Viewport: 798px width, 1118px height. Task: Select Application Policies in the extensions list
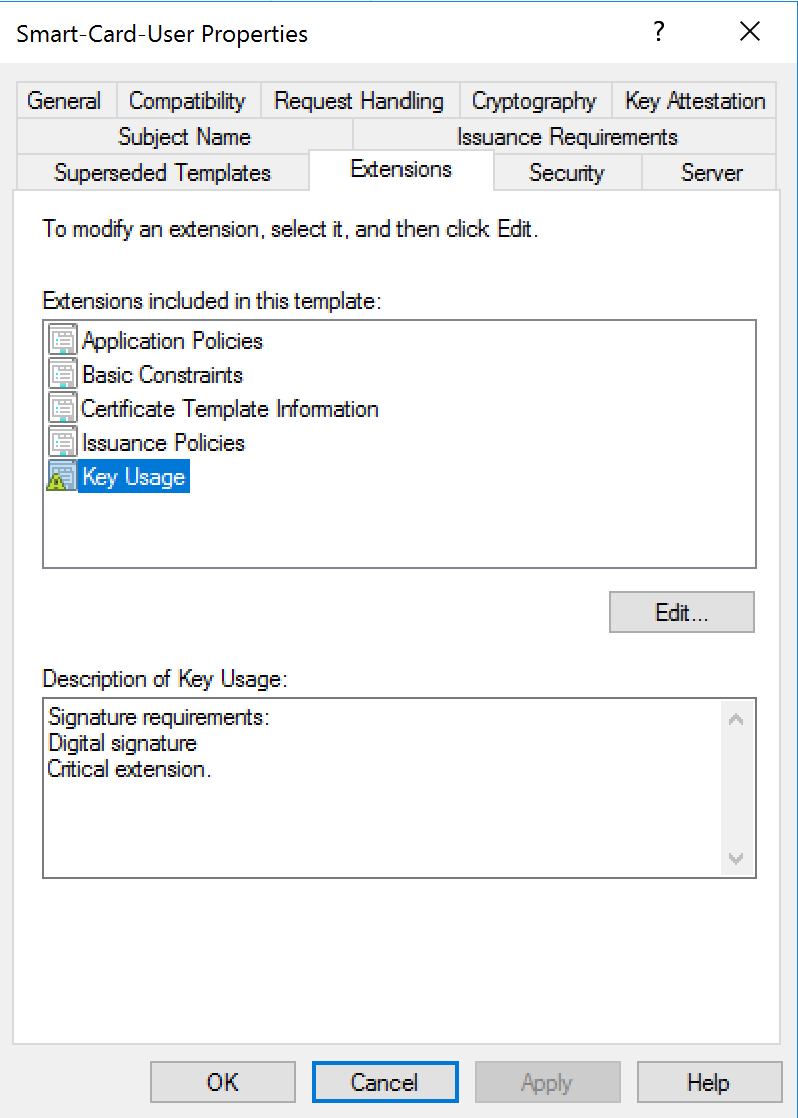[173, 340]
